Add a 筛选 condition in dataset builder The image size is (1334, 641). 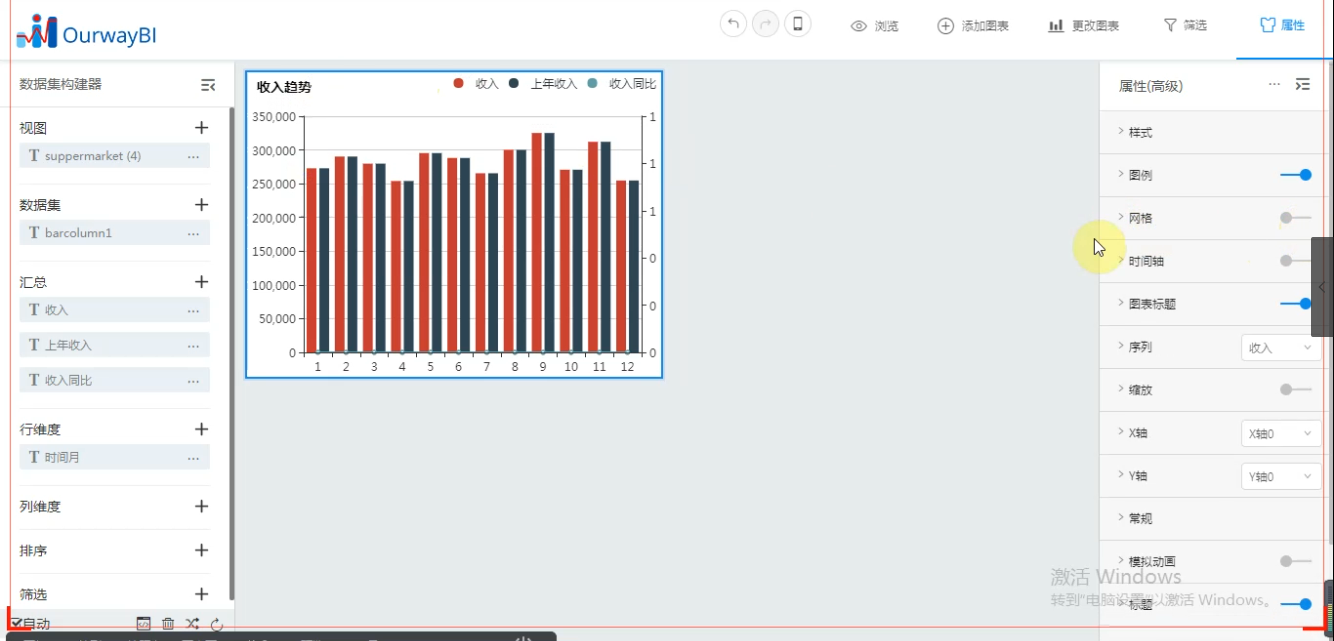[x=201, y=594]
